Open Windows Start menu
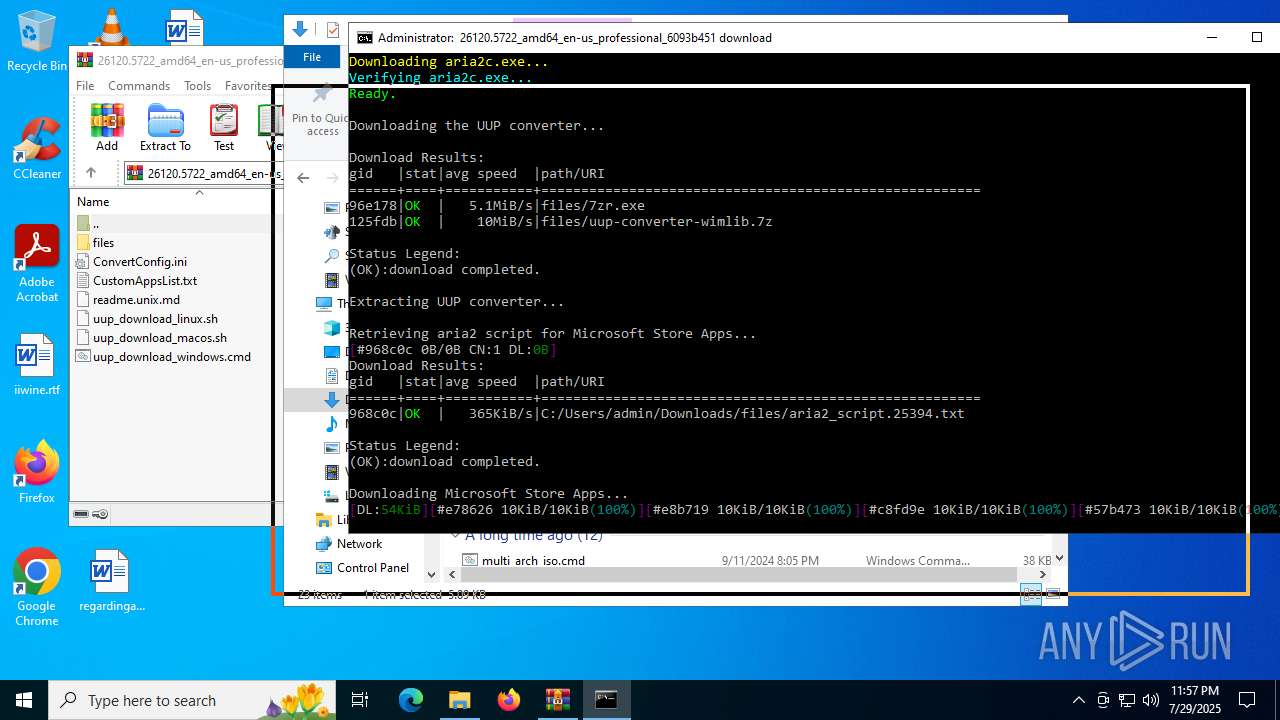This screenshot has height=720, width=1280. 24,700
